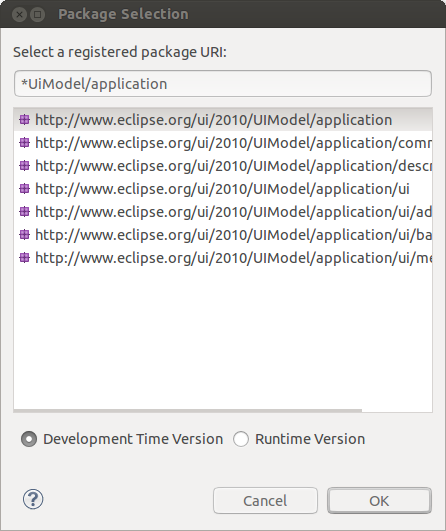Select URI ending in application/descr
The width and height of the screenshot is (446, 531).
223,166
